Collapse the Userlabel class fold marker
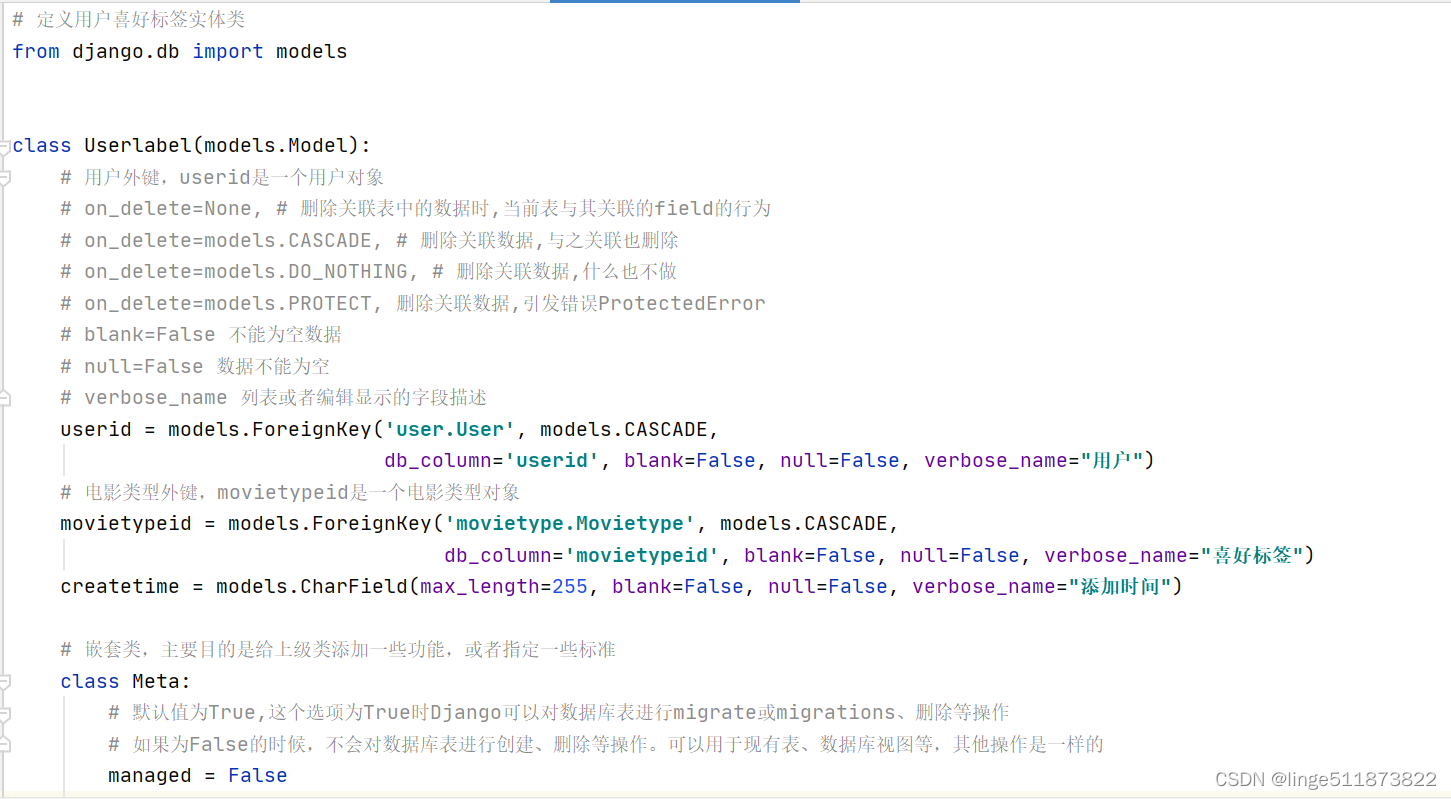This screenshot has height=799, width=1451. coord(4,146)
